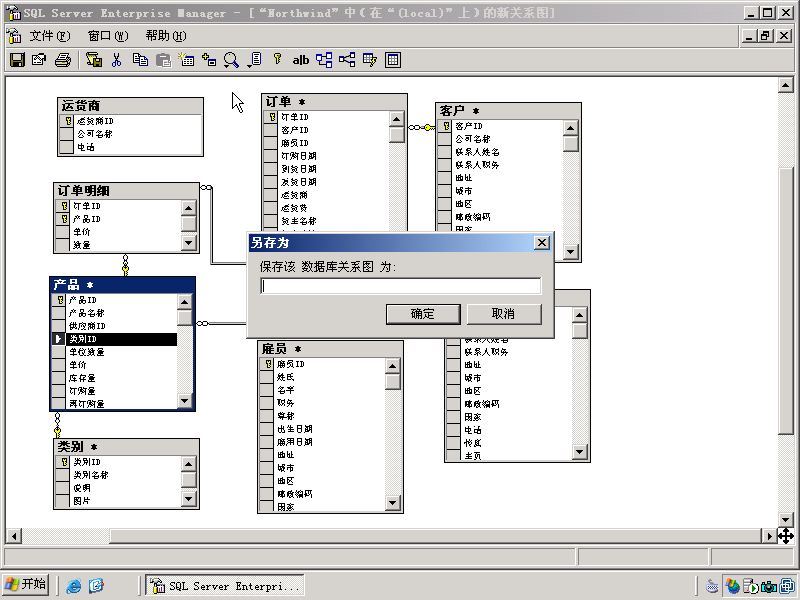Click the Save Change Script icon

pos(94,60)
